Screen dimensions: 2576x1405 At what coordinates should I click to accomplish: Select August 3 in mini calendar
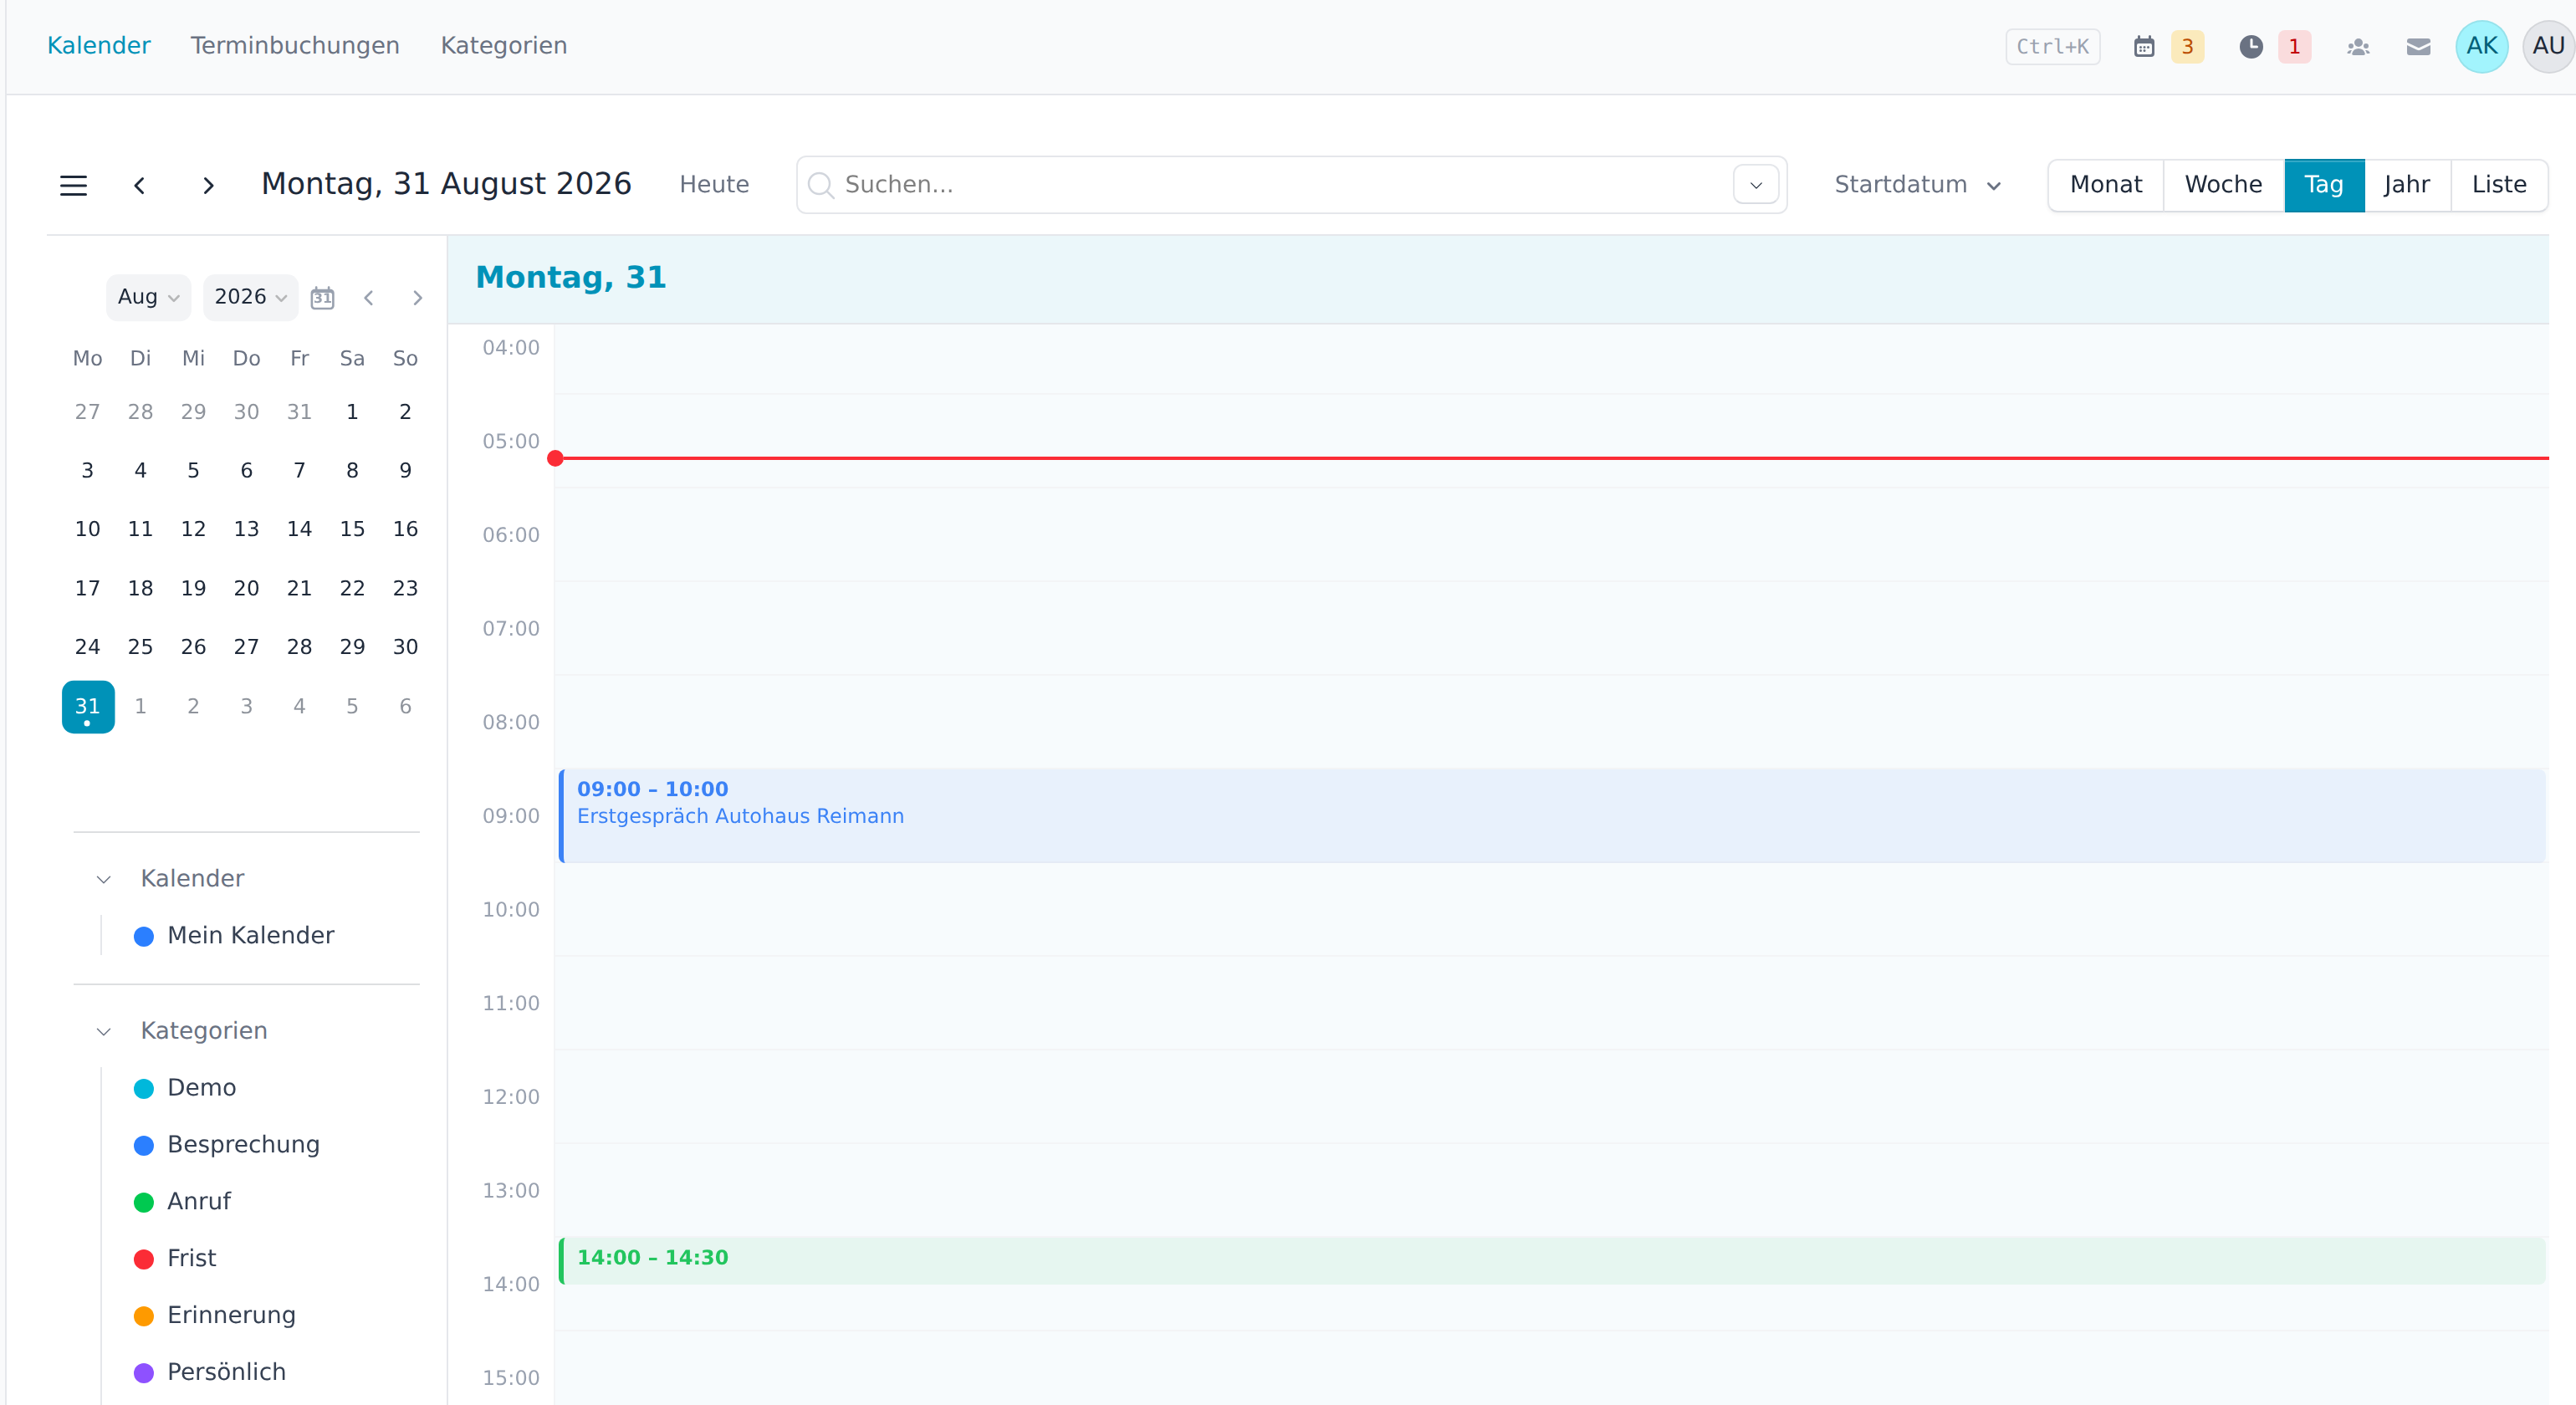click(x=88, y=471)
